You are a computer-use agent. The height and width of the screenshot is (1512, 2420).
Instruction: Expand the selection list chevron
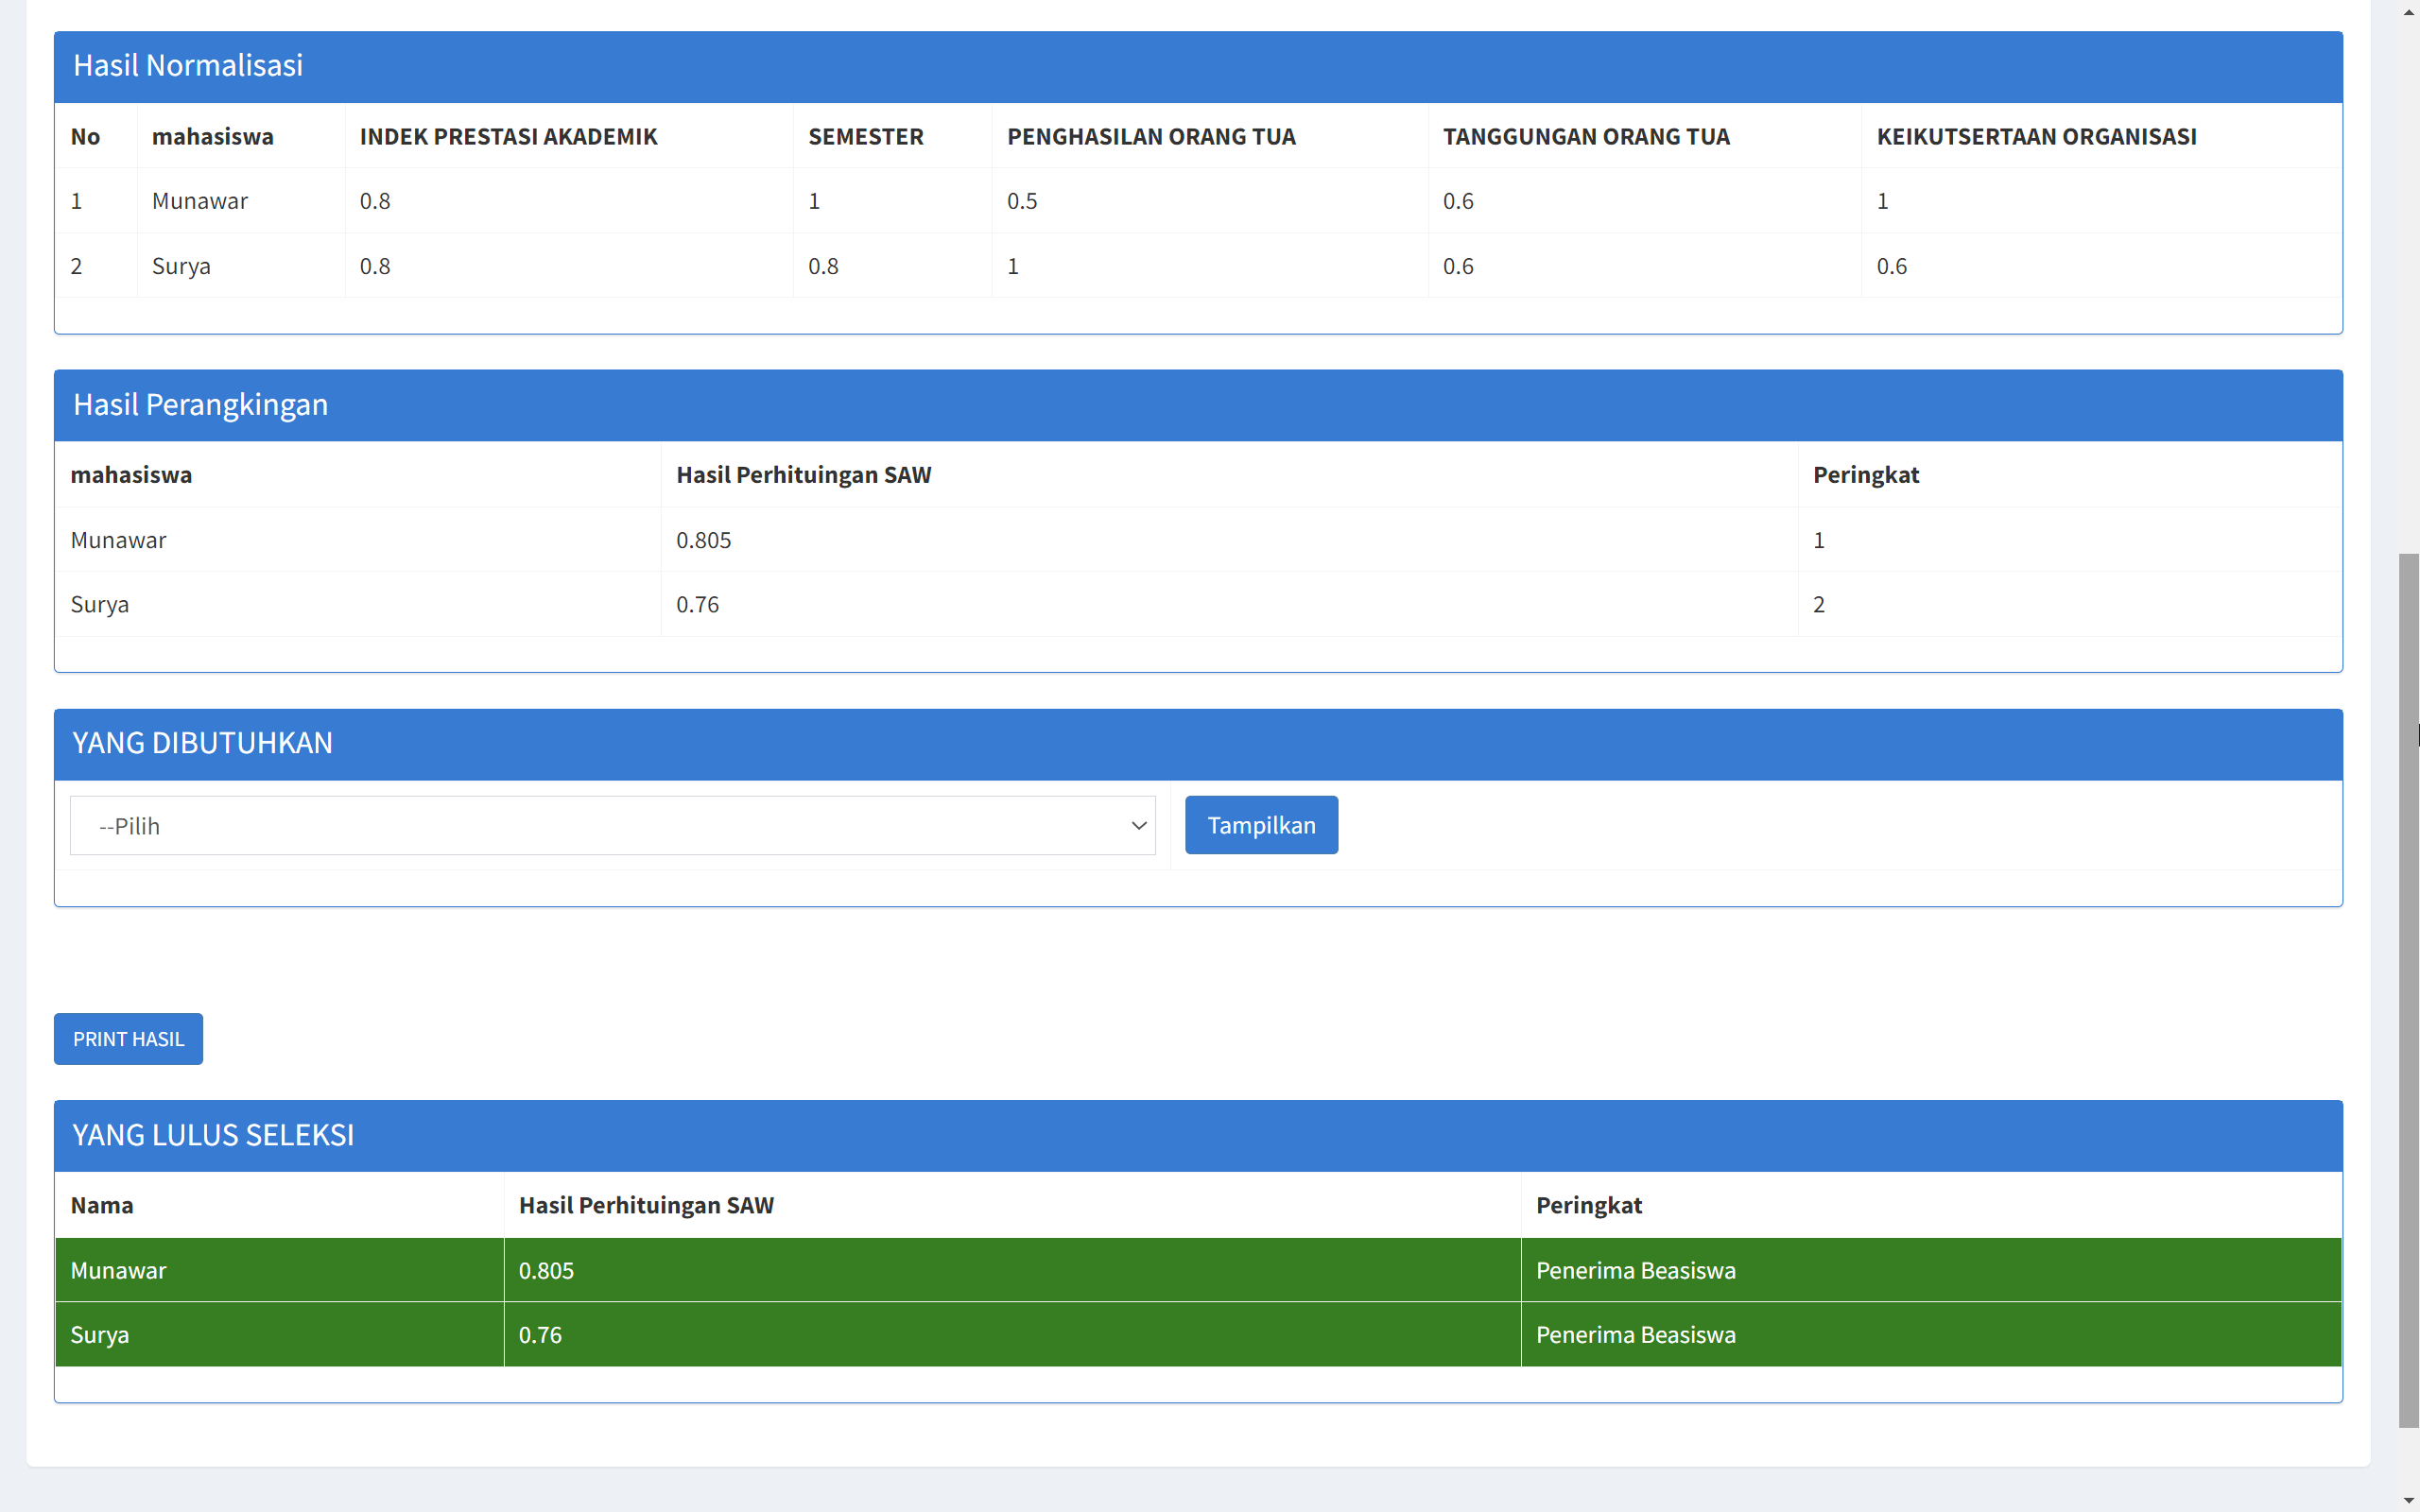tap(1137, 825)
